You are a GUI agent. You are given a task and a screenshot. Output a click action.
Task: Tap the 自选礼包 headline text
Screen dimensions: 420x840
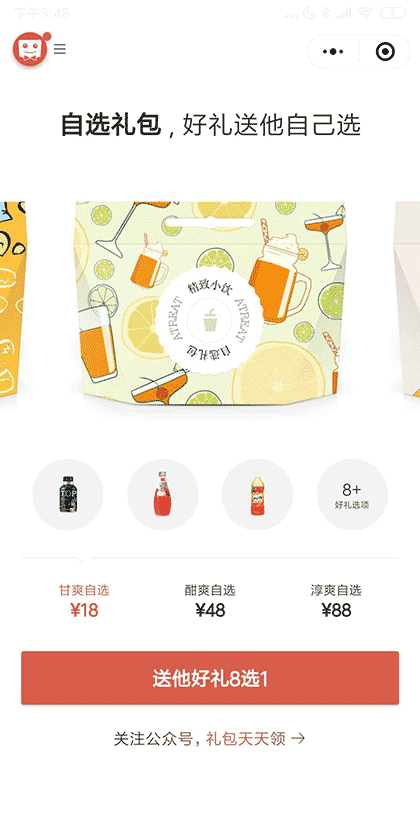pyautogui.click(x=111, y=125)
